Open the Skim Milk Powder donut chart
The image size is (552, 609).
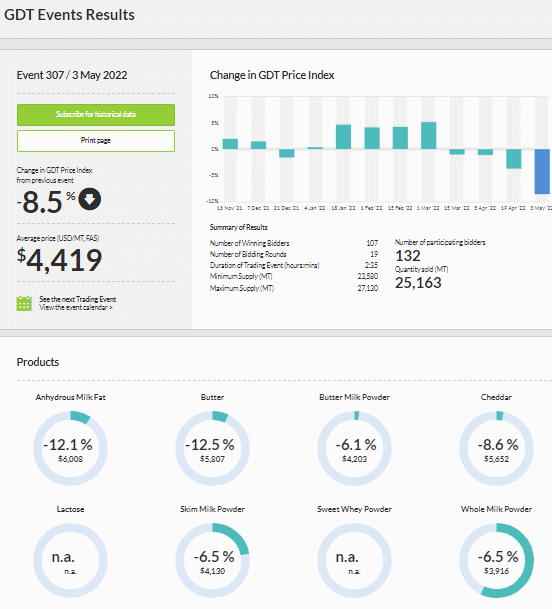point(212,560)
